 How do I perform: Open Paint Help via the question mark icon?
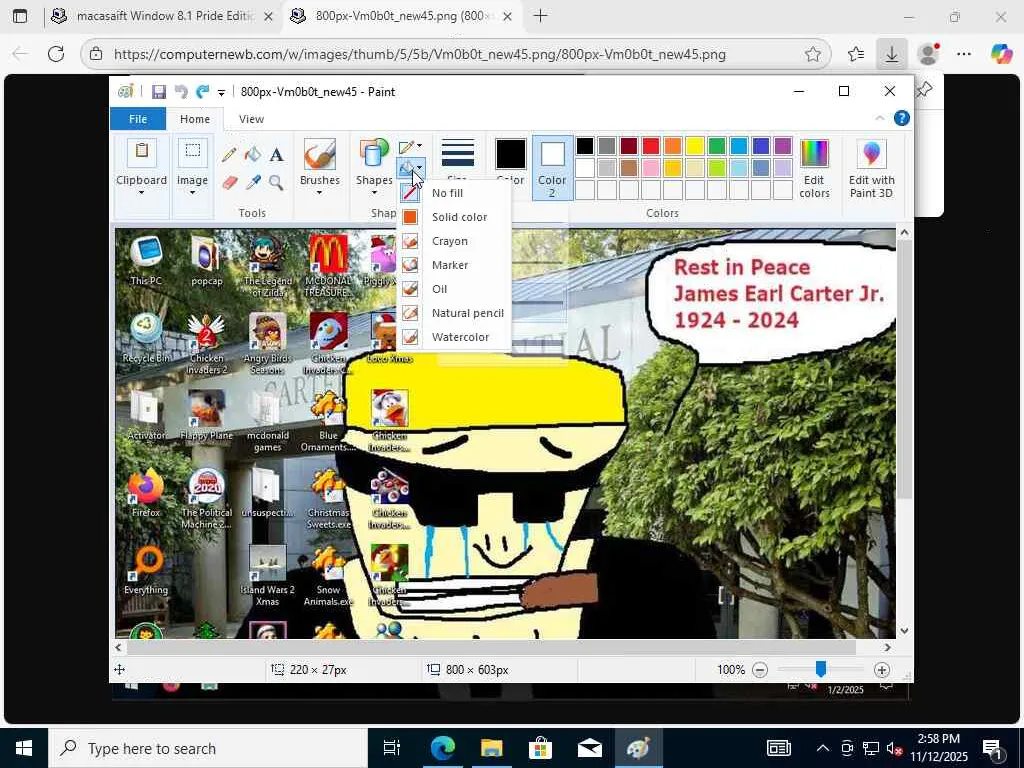pyautogui.click(x=901, y=118)
